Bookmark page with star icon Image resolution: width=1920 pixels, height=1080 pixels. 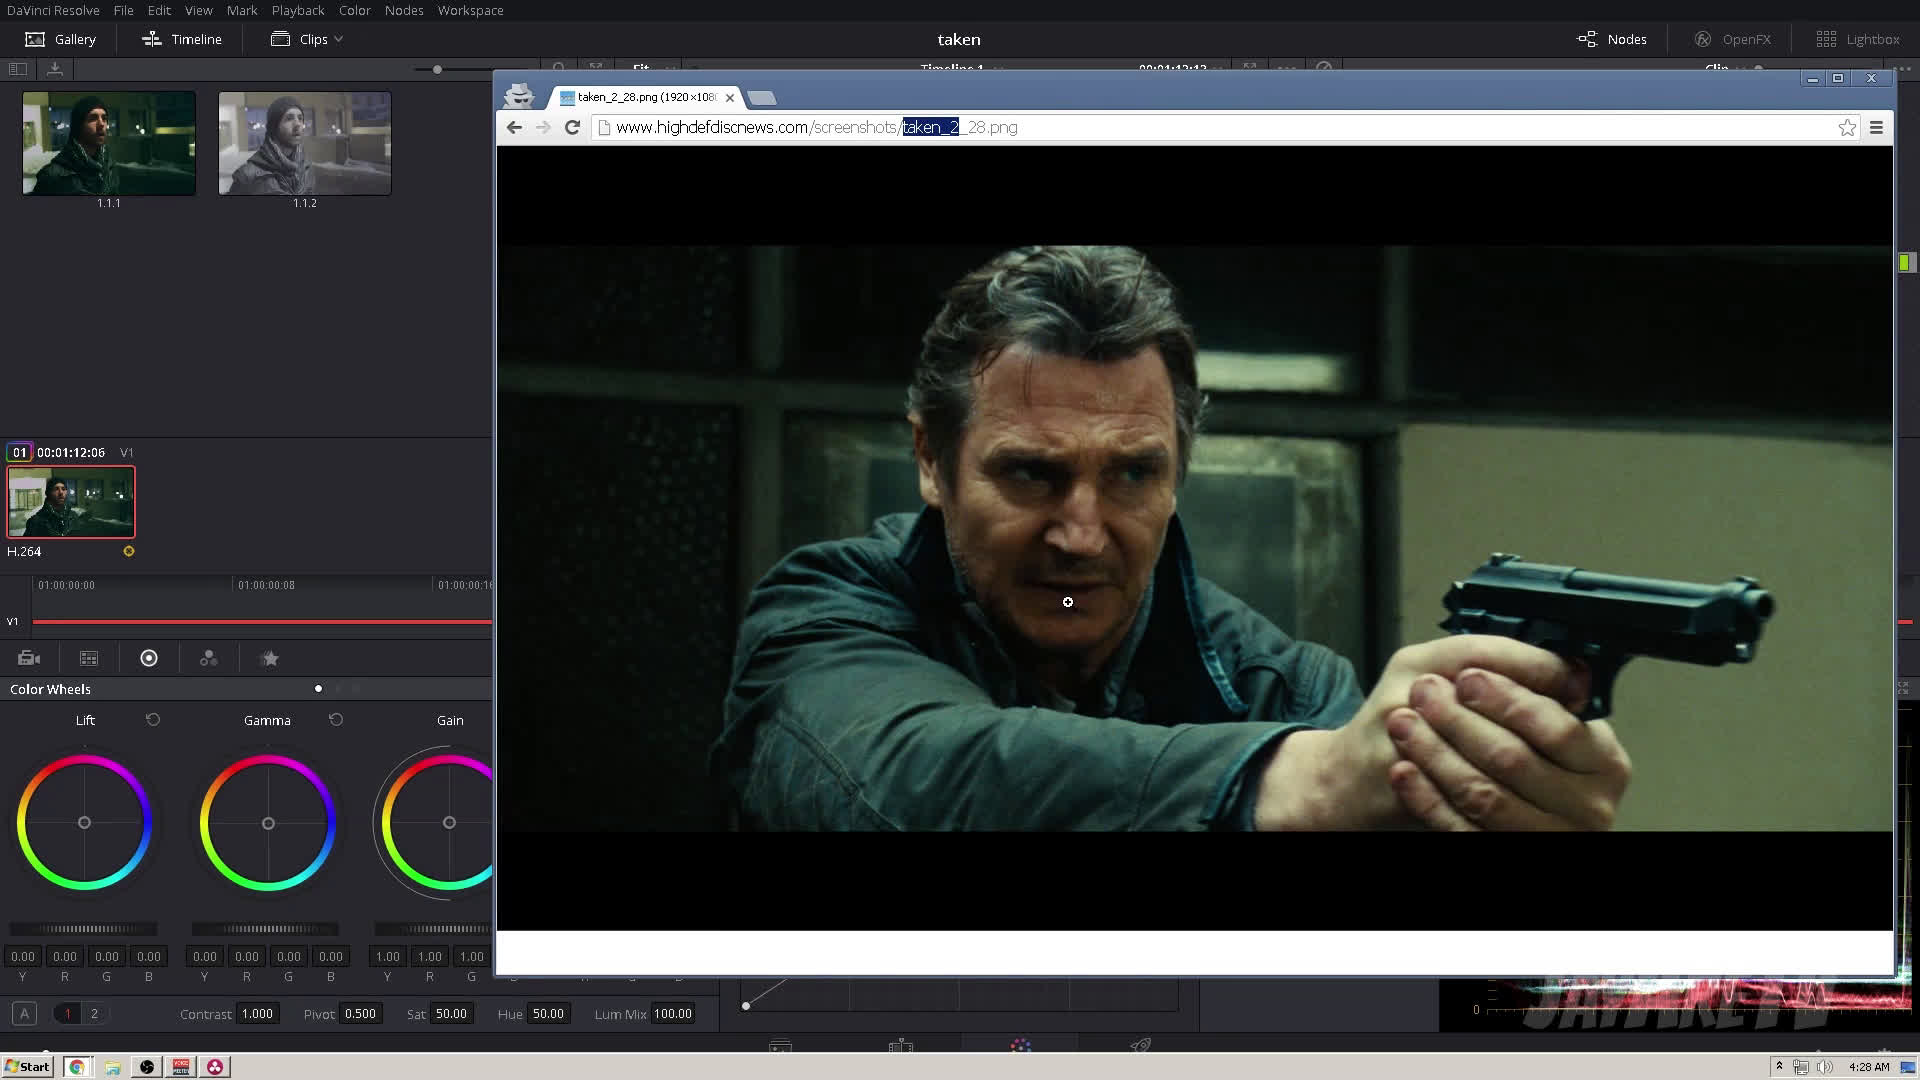tap(1846, 127)
